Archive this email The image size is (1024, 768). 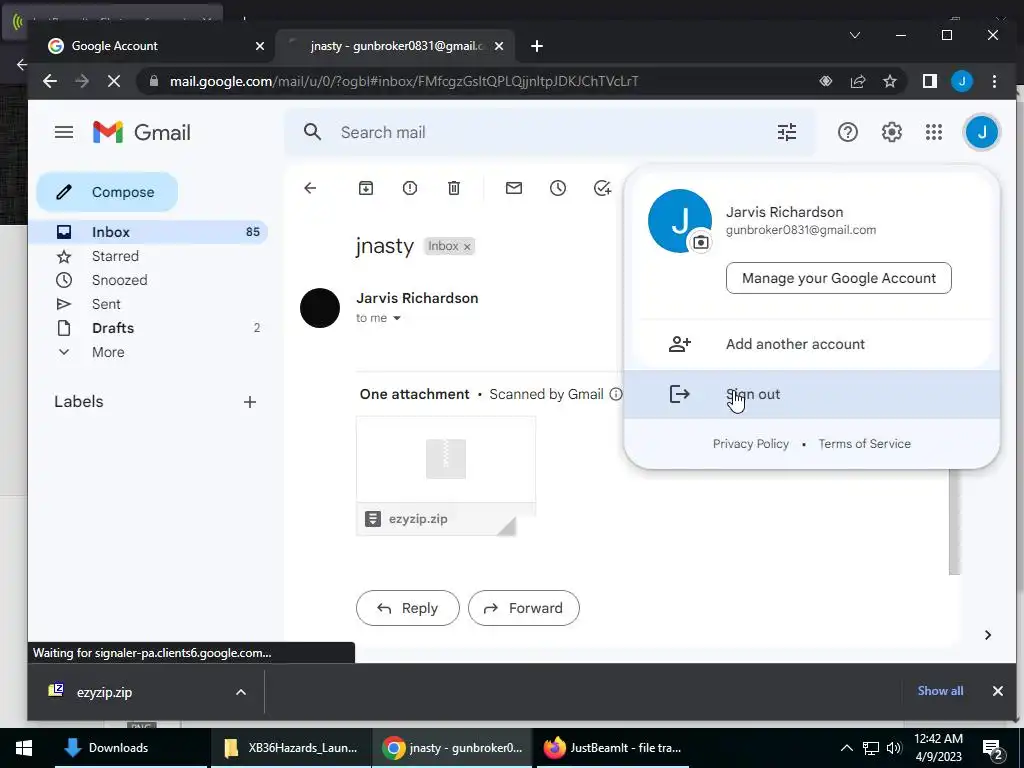(366, 188)
